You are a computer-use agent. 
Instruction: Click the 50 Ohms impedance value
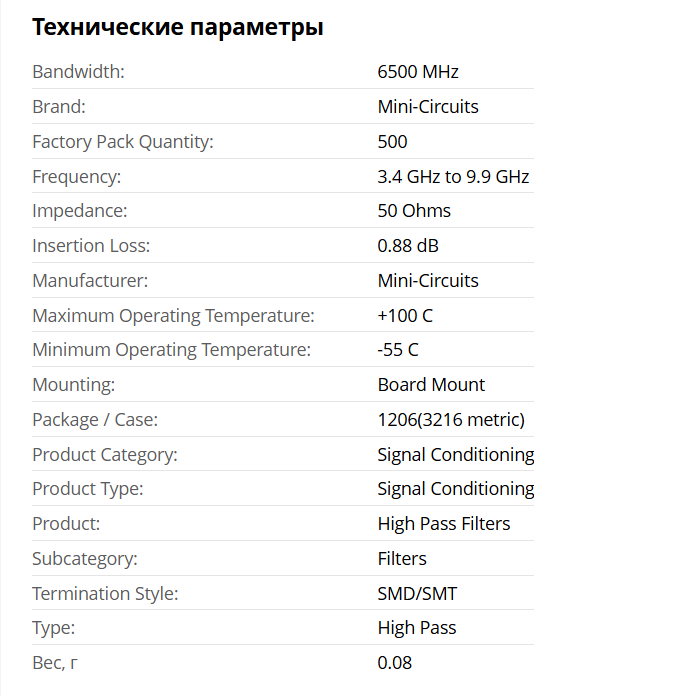[x=414, y=211]
